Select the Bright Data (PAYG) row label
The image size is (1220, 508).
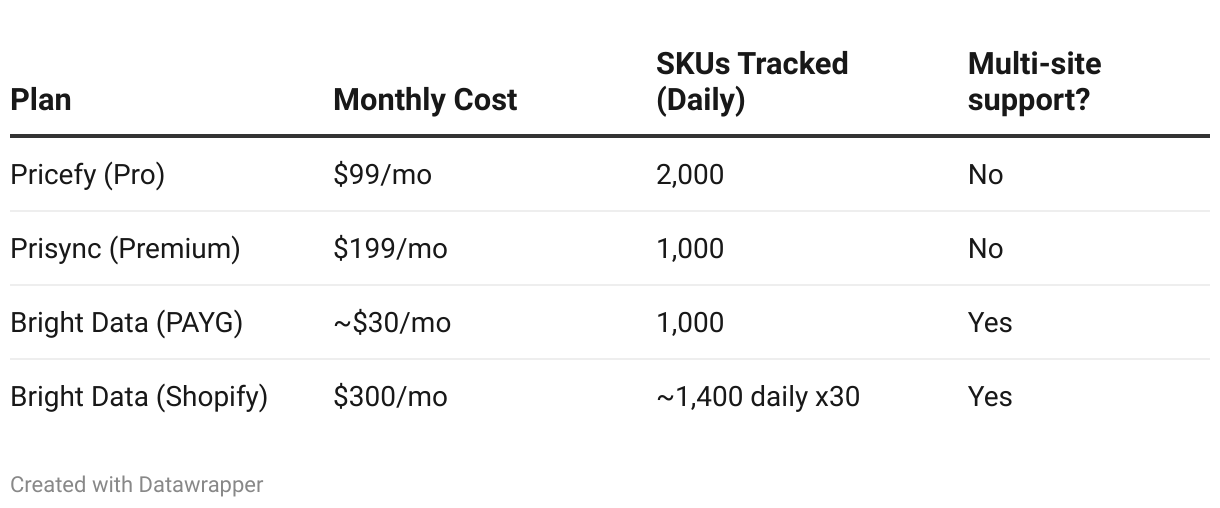click(126, 323)
